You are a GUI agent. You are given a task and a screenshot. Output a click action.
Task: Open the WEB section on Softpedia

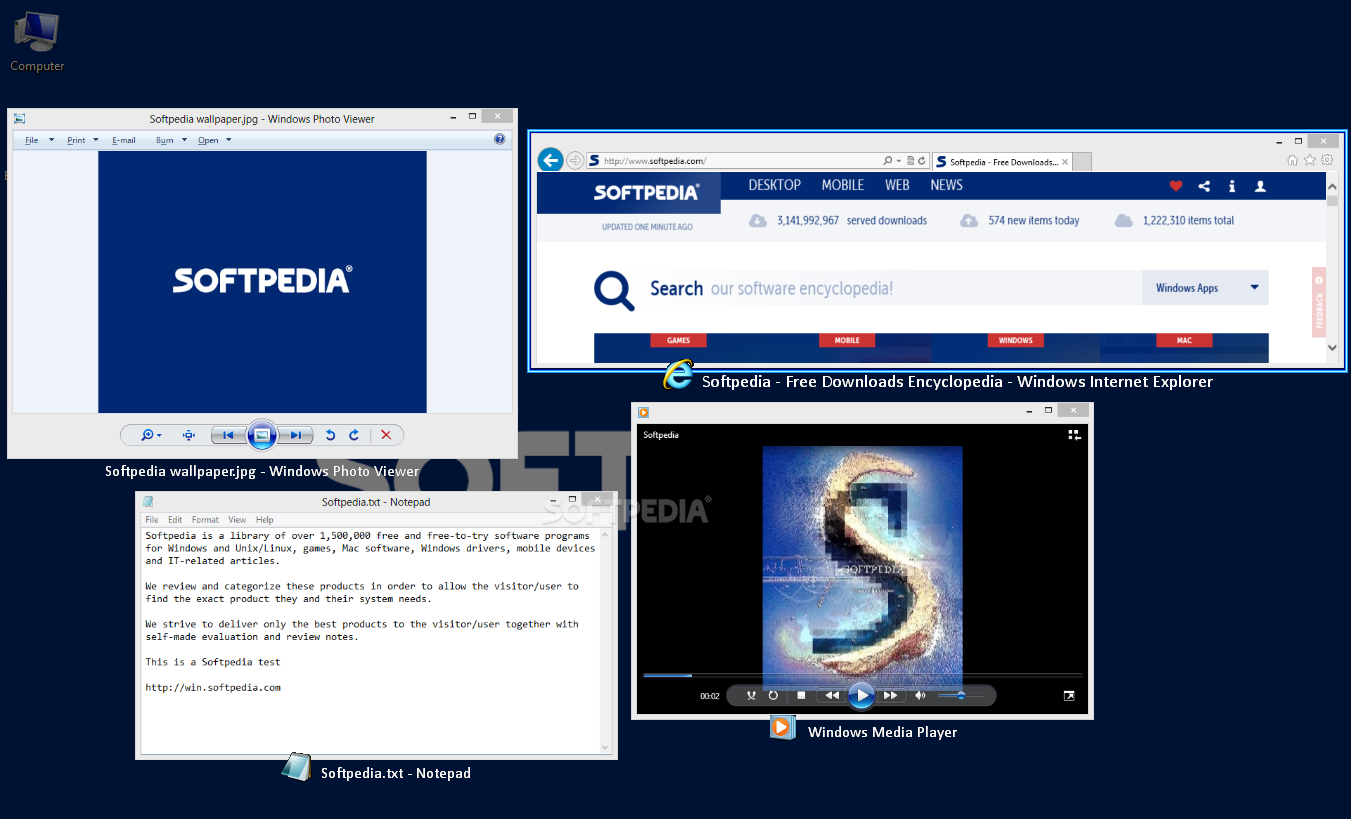click(x=897, y=185)
